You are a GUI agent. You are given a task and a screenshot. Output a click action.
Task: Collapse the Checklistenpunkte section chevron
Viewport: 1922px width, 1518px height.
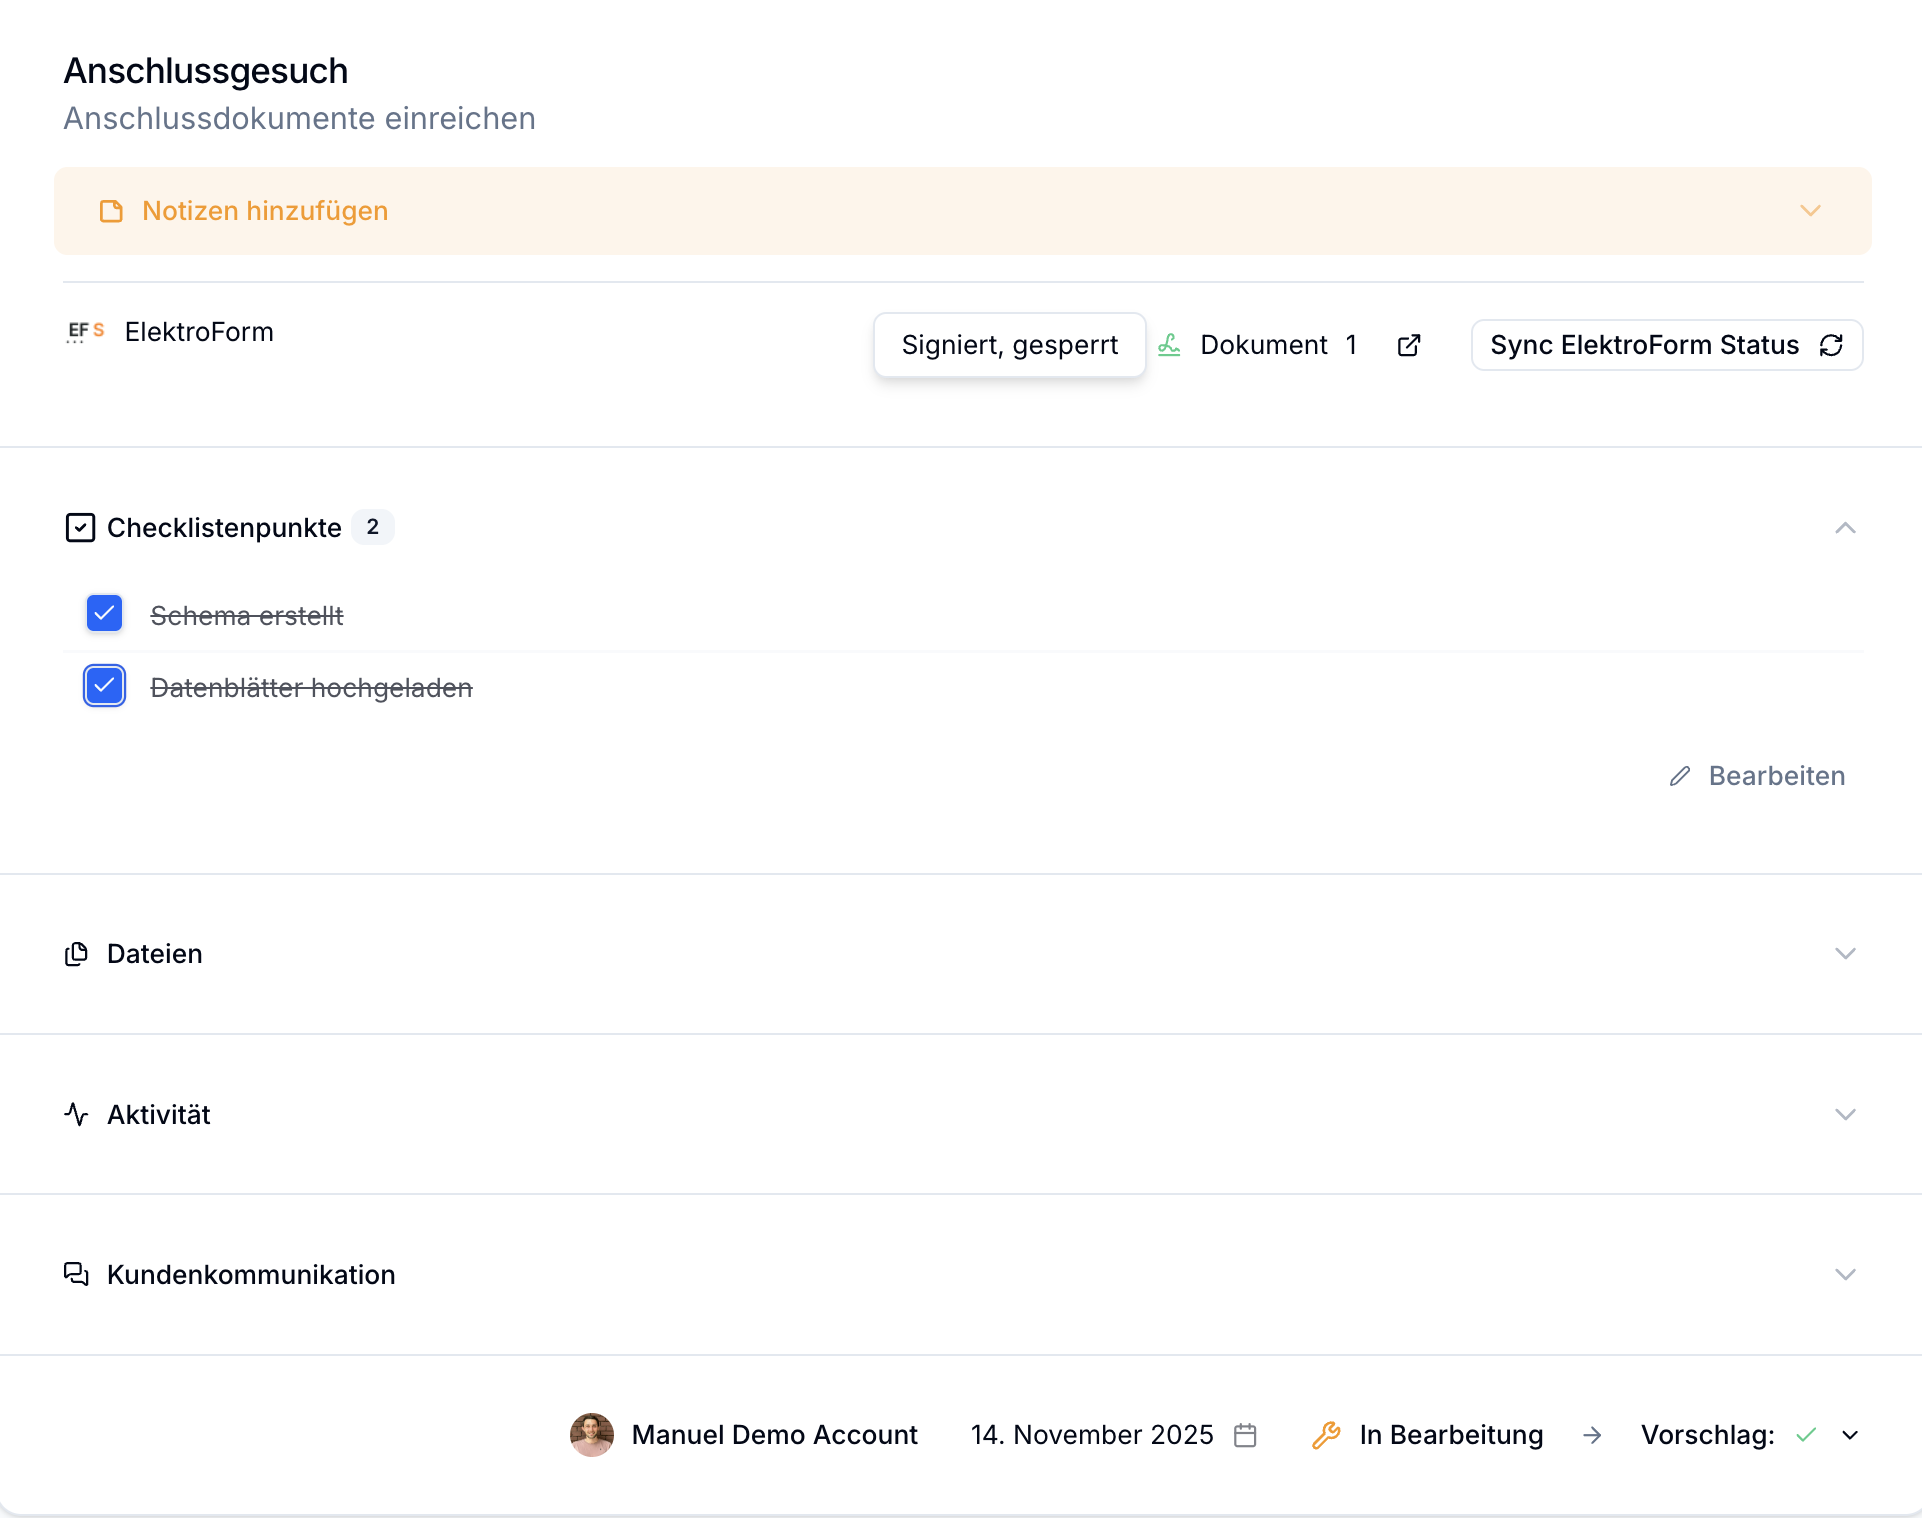point(1845,528)
